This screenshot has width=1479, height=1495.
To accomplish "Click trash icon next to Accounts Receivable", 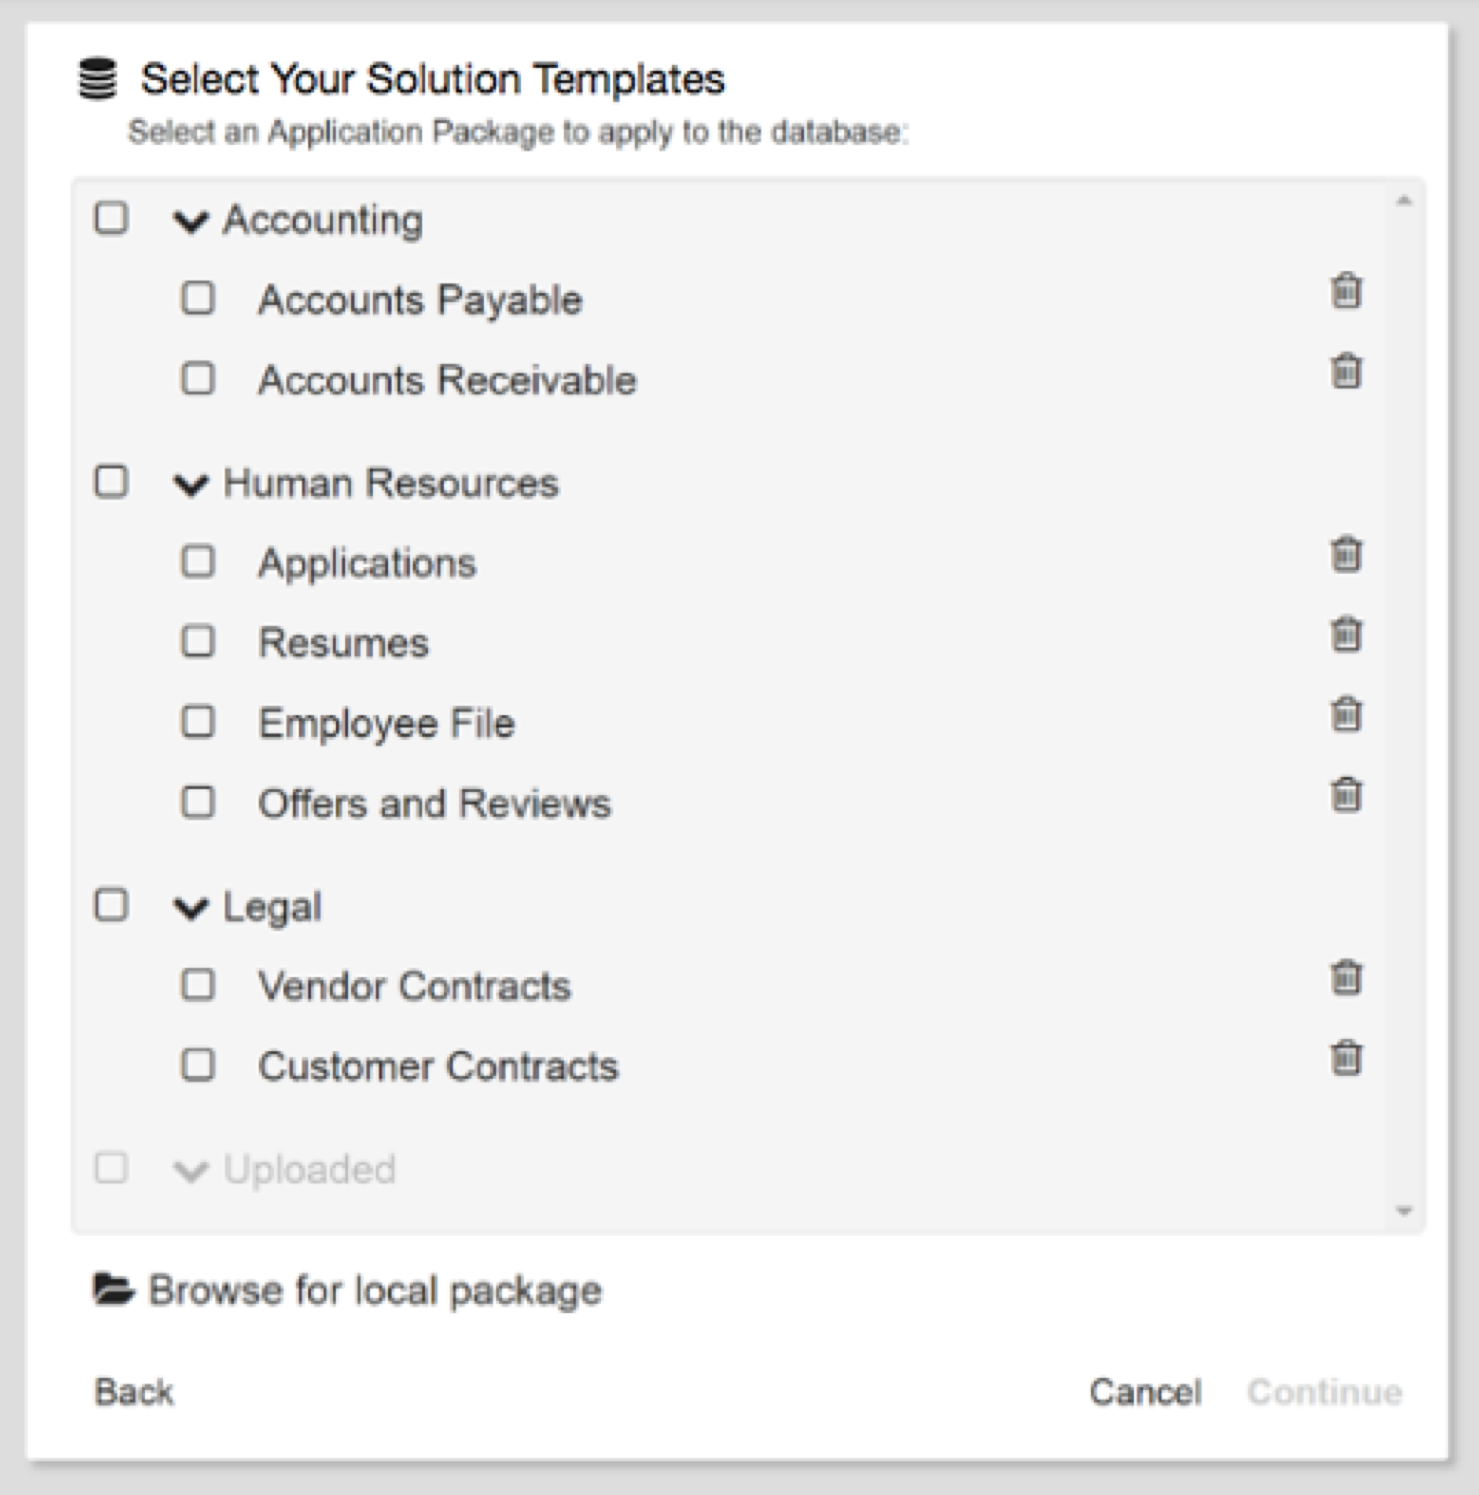I will [1346, 371].
